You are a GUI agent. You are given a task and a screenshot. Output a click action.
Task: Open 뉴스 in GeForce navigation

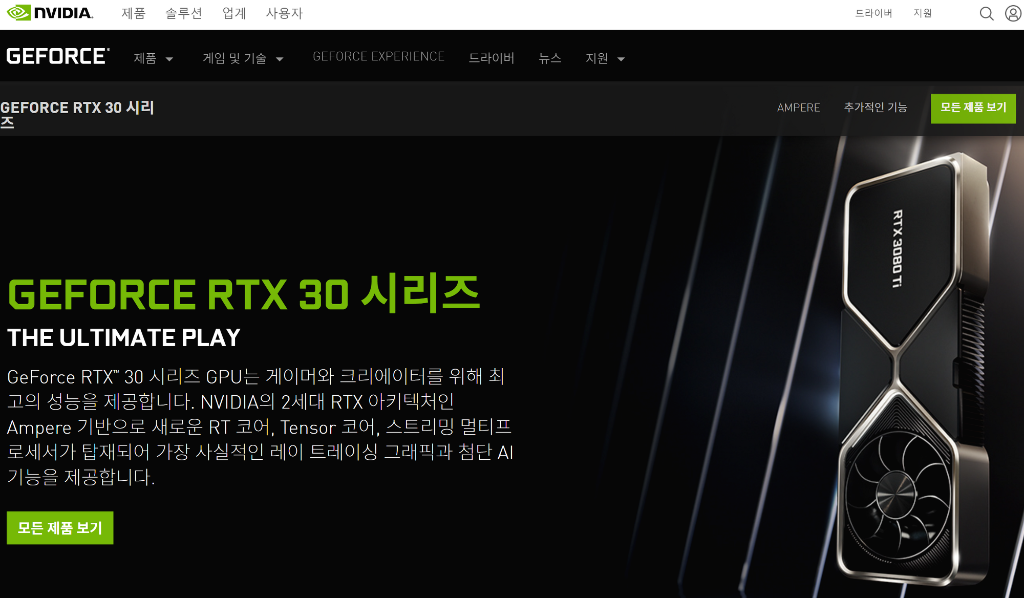pyautogui.click(x=550, y=59)
